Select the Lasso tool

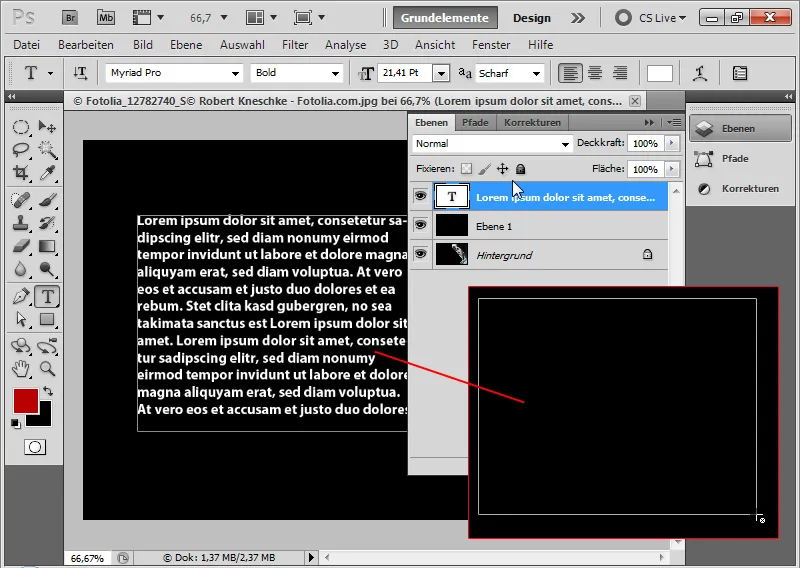point(21,150)
